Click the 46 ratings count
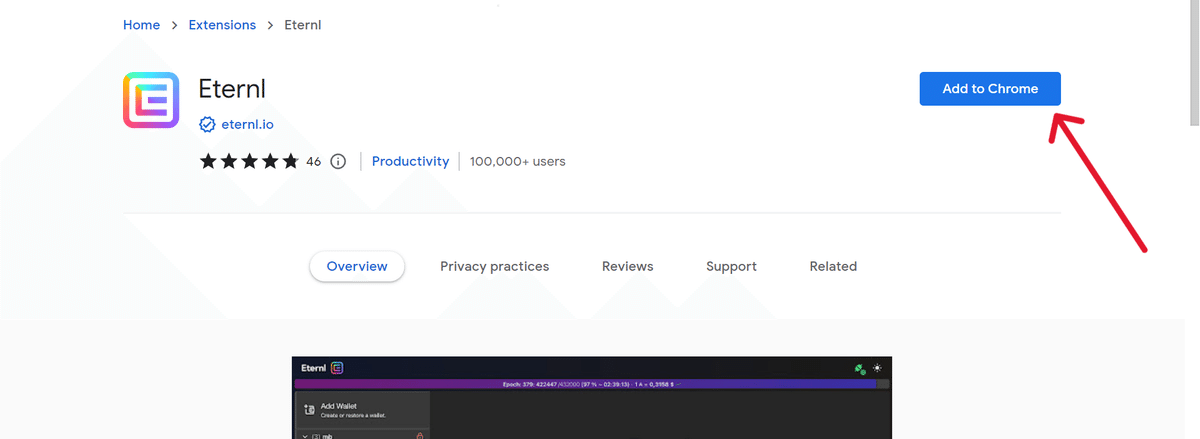The width and height of the screenshot is (1200, 439). pos(313,161)
